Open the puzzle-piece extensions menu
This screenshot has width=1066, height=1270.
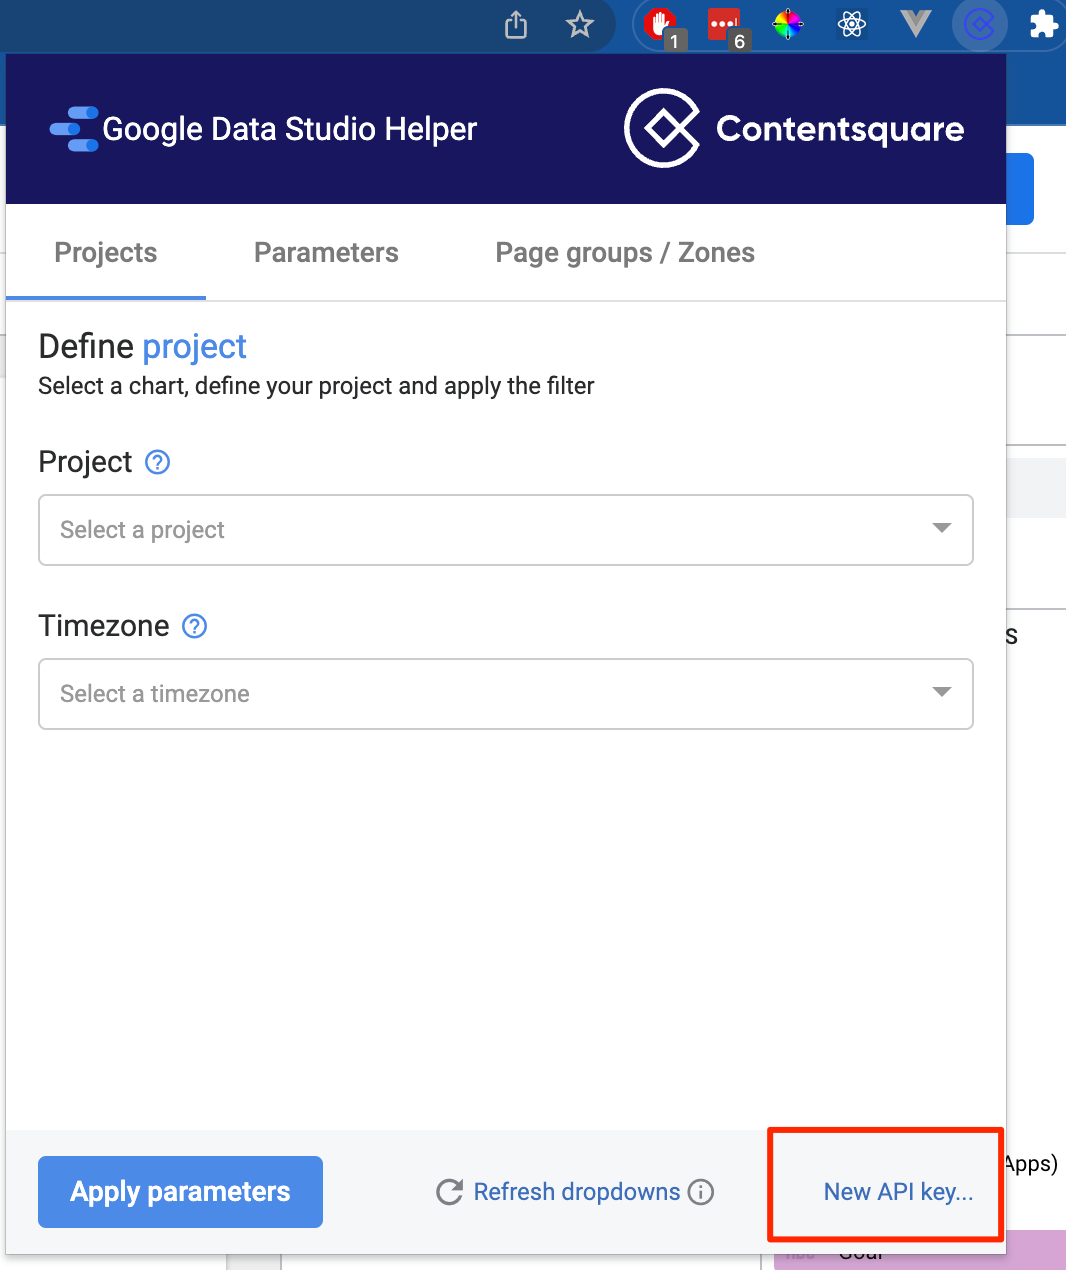1043,24
